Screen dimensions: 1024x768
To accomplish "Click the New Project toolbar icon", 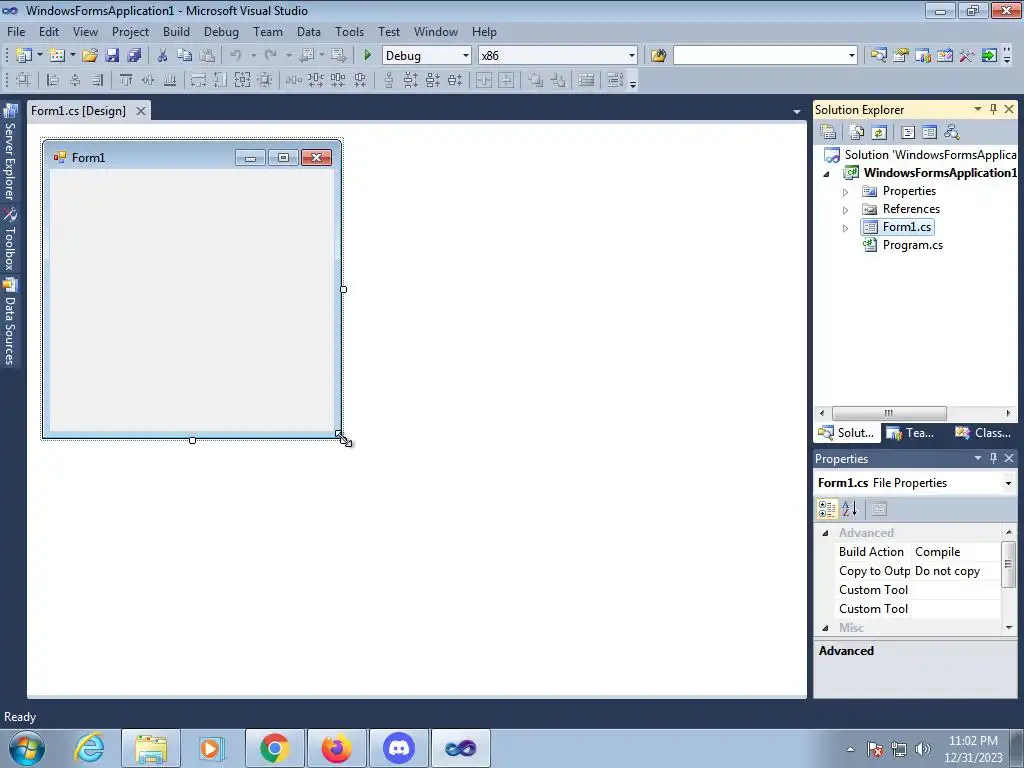I will point(24,56).
